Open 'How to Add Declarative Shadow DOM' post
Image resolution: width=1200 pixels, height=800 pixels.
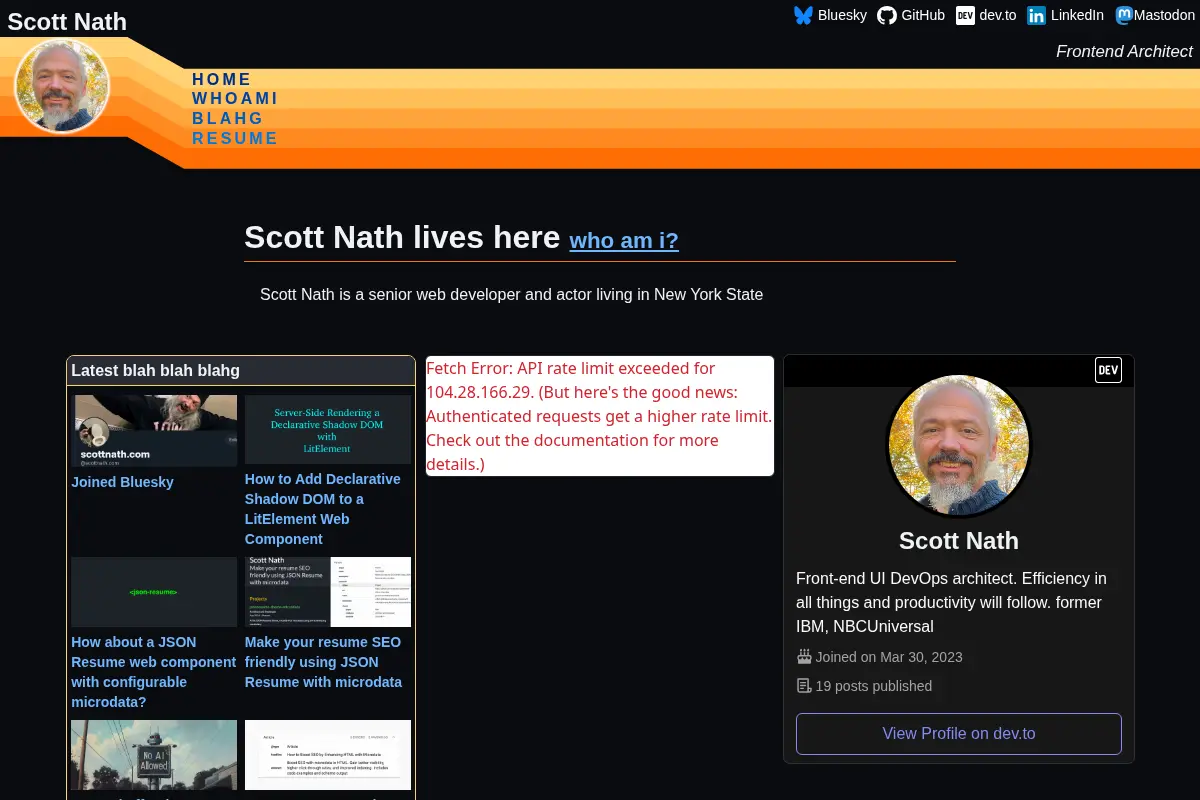click(323, 509)
